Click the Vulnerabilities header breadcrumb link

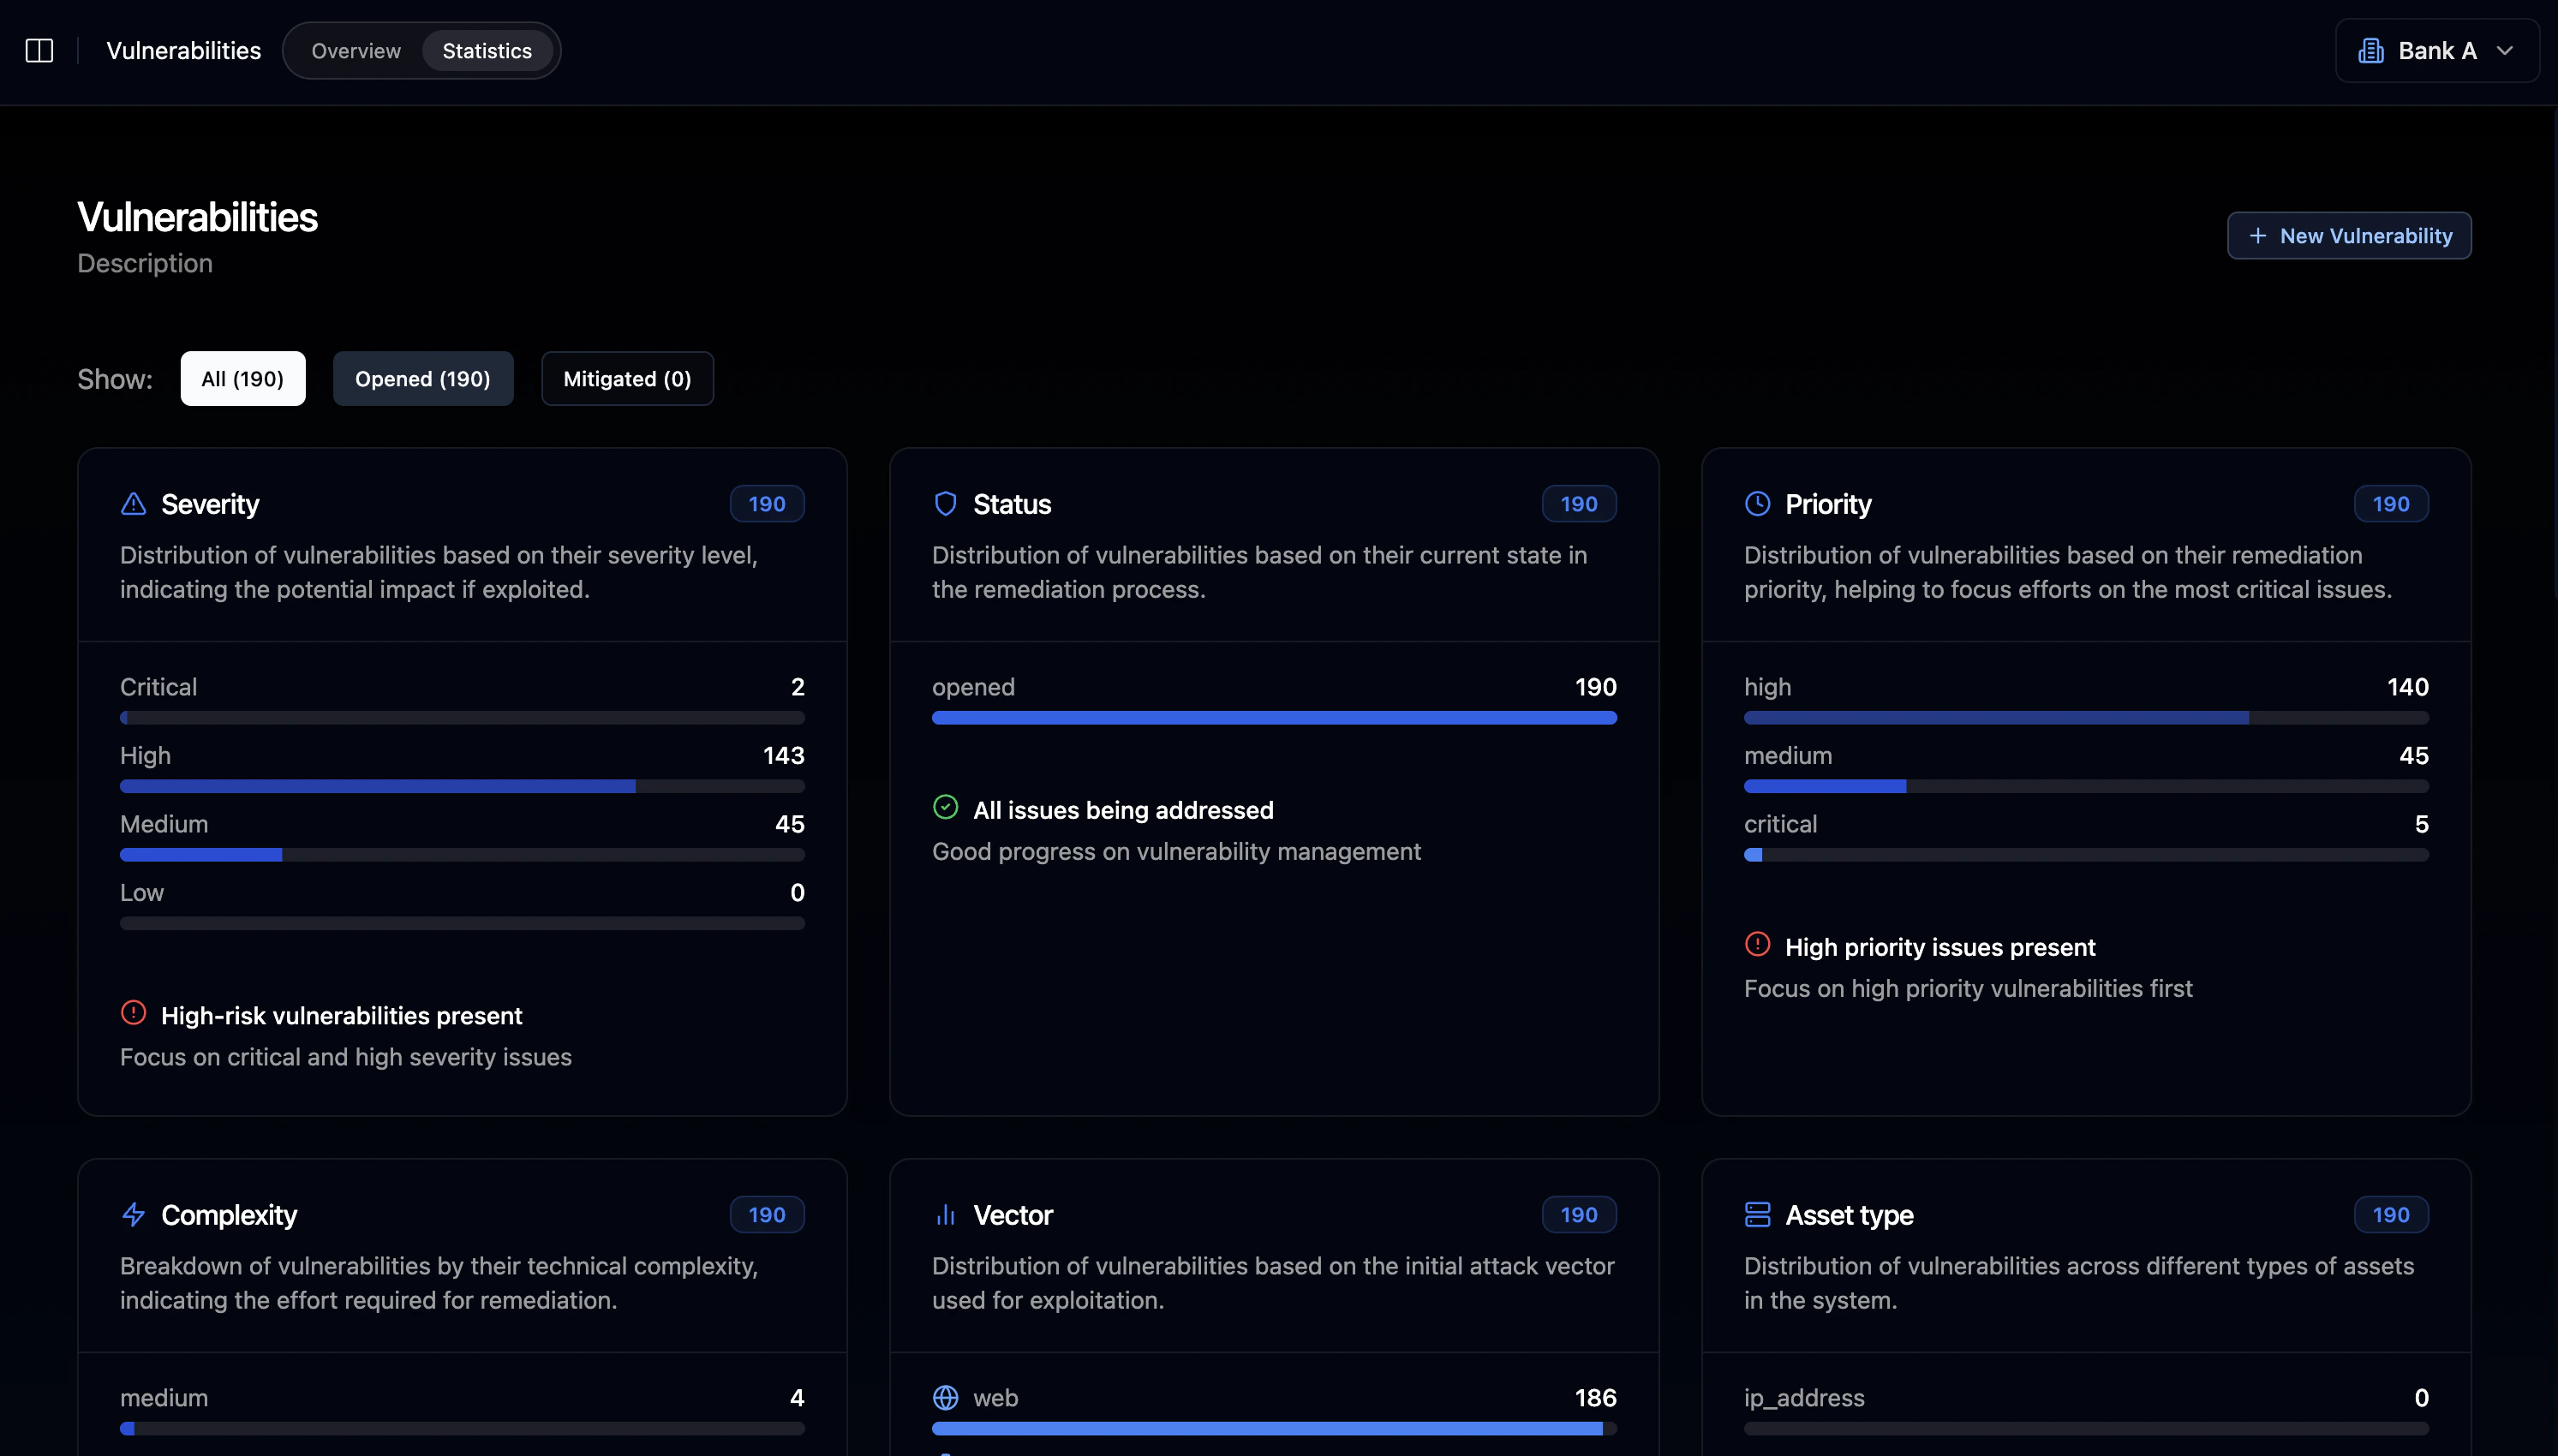pyautogui.click(x=183, y=51)
